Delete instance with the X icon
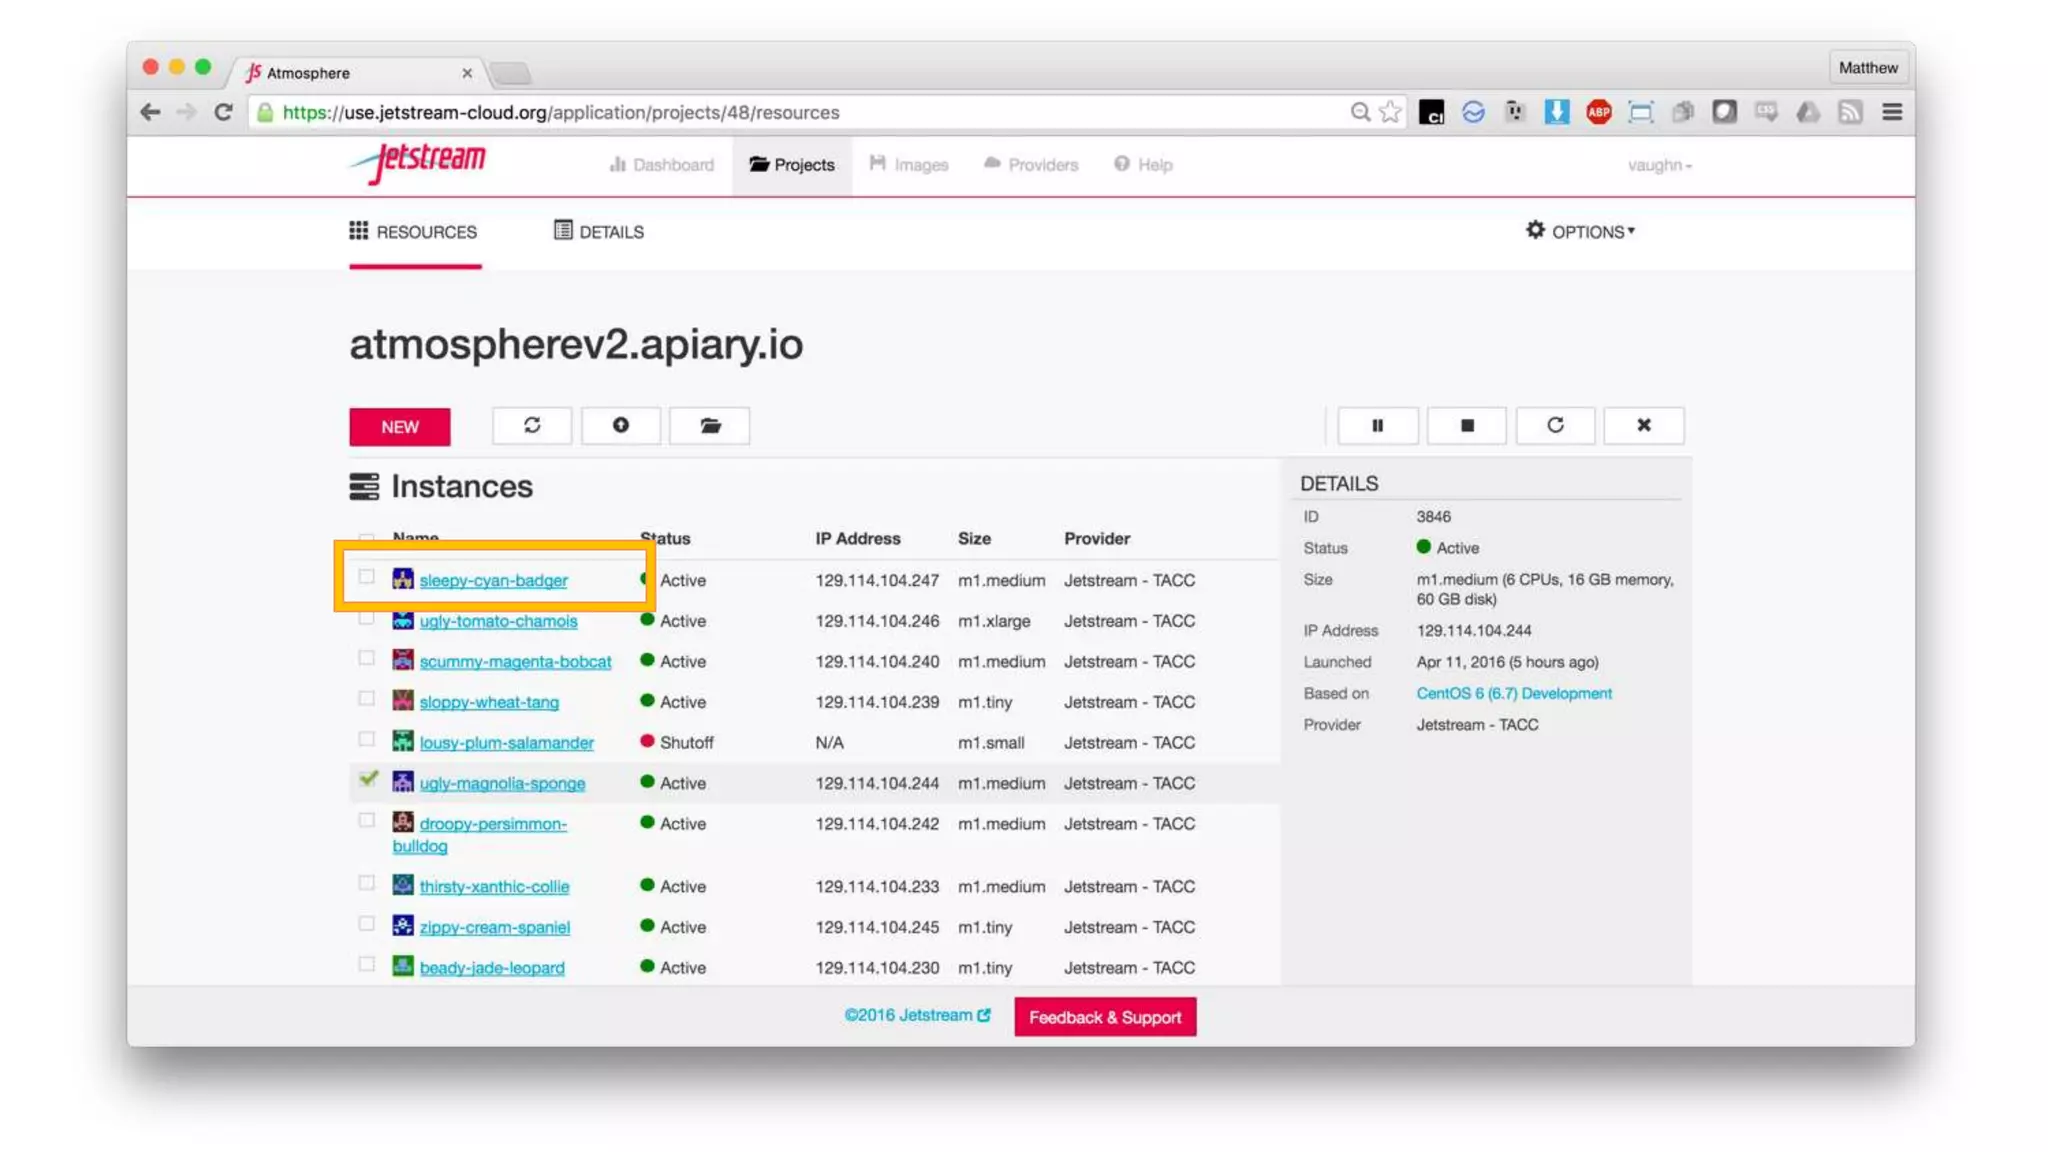The height and width of the screenshot is (1152, 2048). 1643,426
